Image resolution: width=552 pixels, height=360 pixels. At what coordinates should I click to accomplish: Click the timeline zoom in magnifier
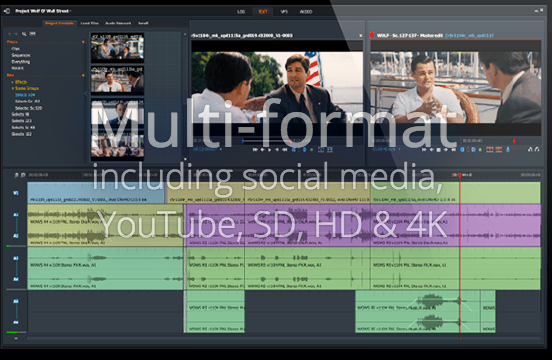[x=23, y=175]
